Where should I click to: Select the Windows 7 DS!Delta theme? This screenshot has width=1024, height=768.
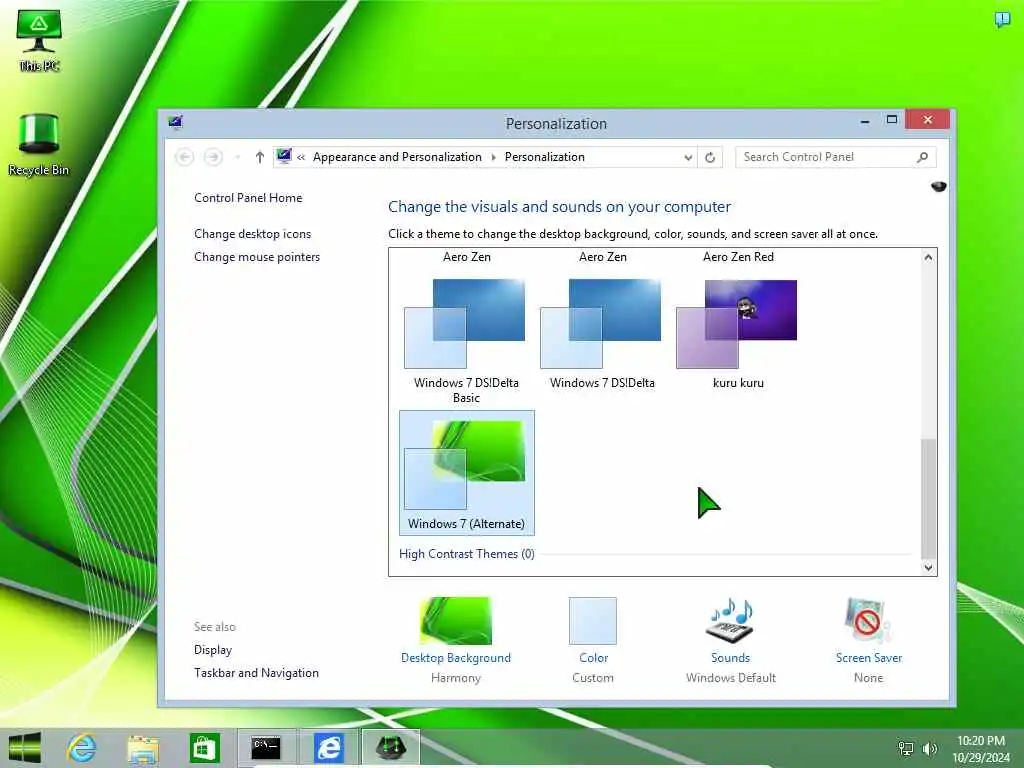pos(602,333)
